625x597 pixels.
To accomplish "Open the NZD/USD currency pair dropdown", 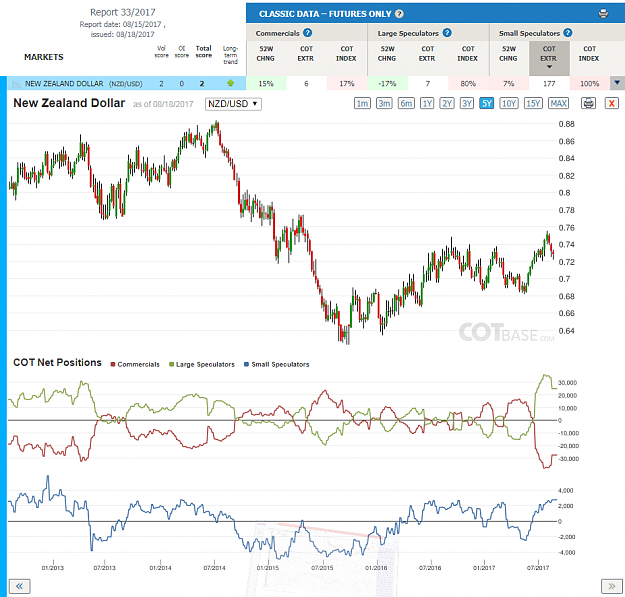I will [233, 104].
